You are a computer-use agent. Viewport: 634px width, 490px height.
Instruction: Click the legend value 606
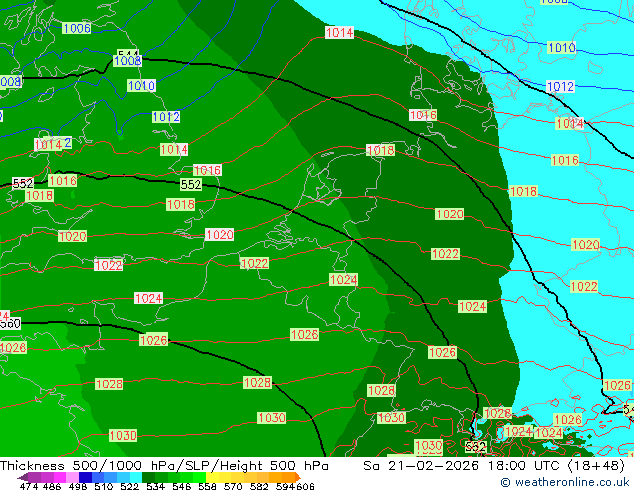pos(305,486)
